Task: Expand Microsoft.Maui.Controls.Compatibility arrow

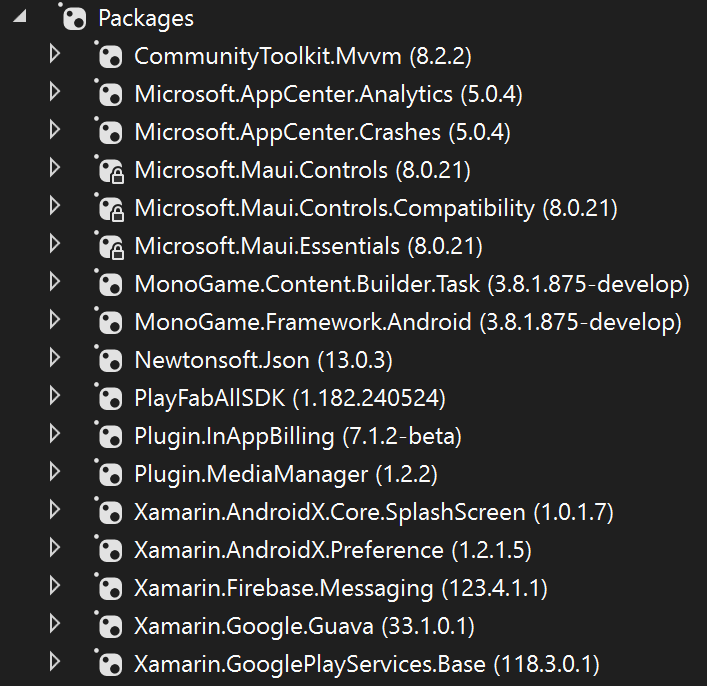Action: 55,206
